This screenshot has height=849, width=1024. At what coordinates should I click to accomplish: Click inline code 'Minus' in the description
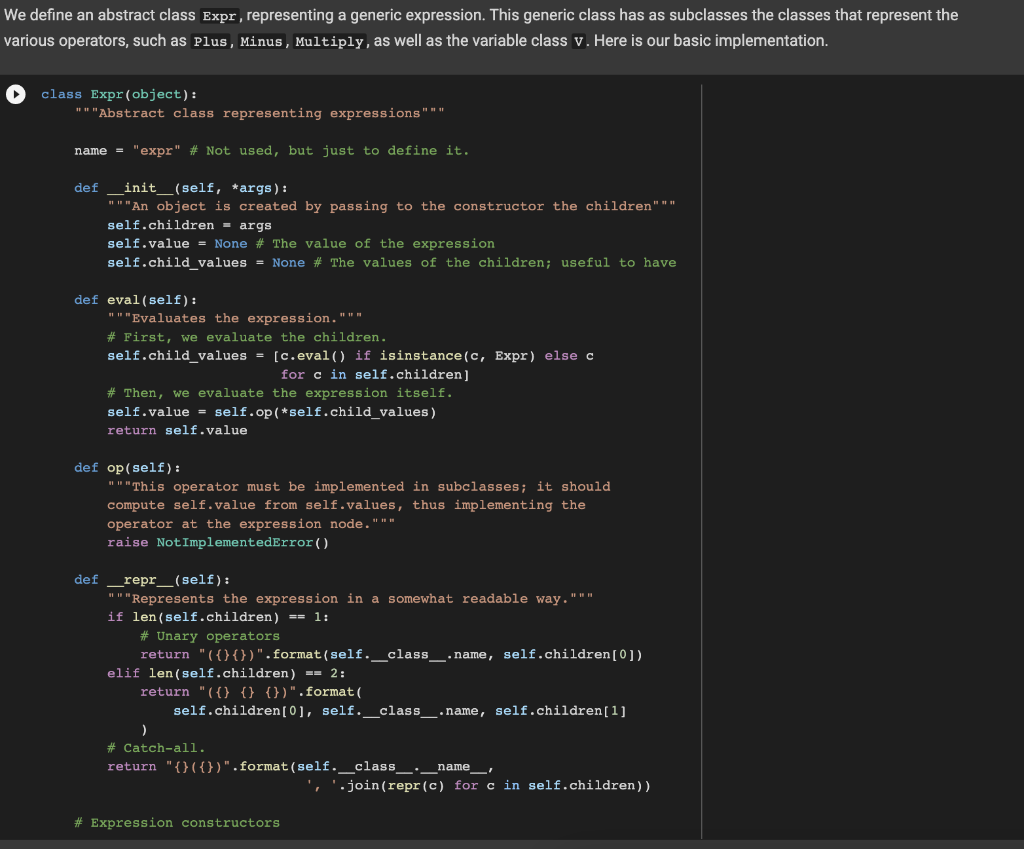click(x=261, y=42)
